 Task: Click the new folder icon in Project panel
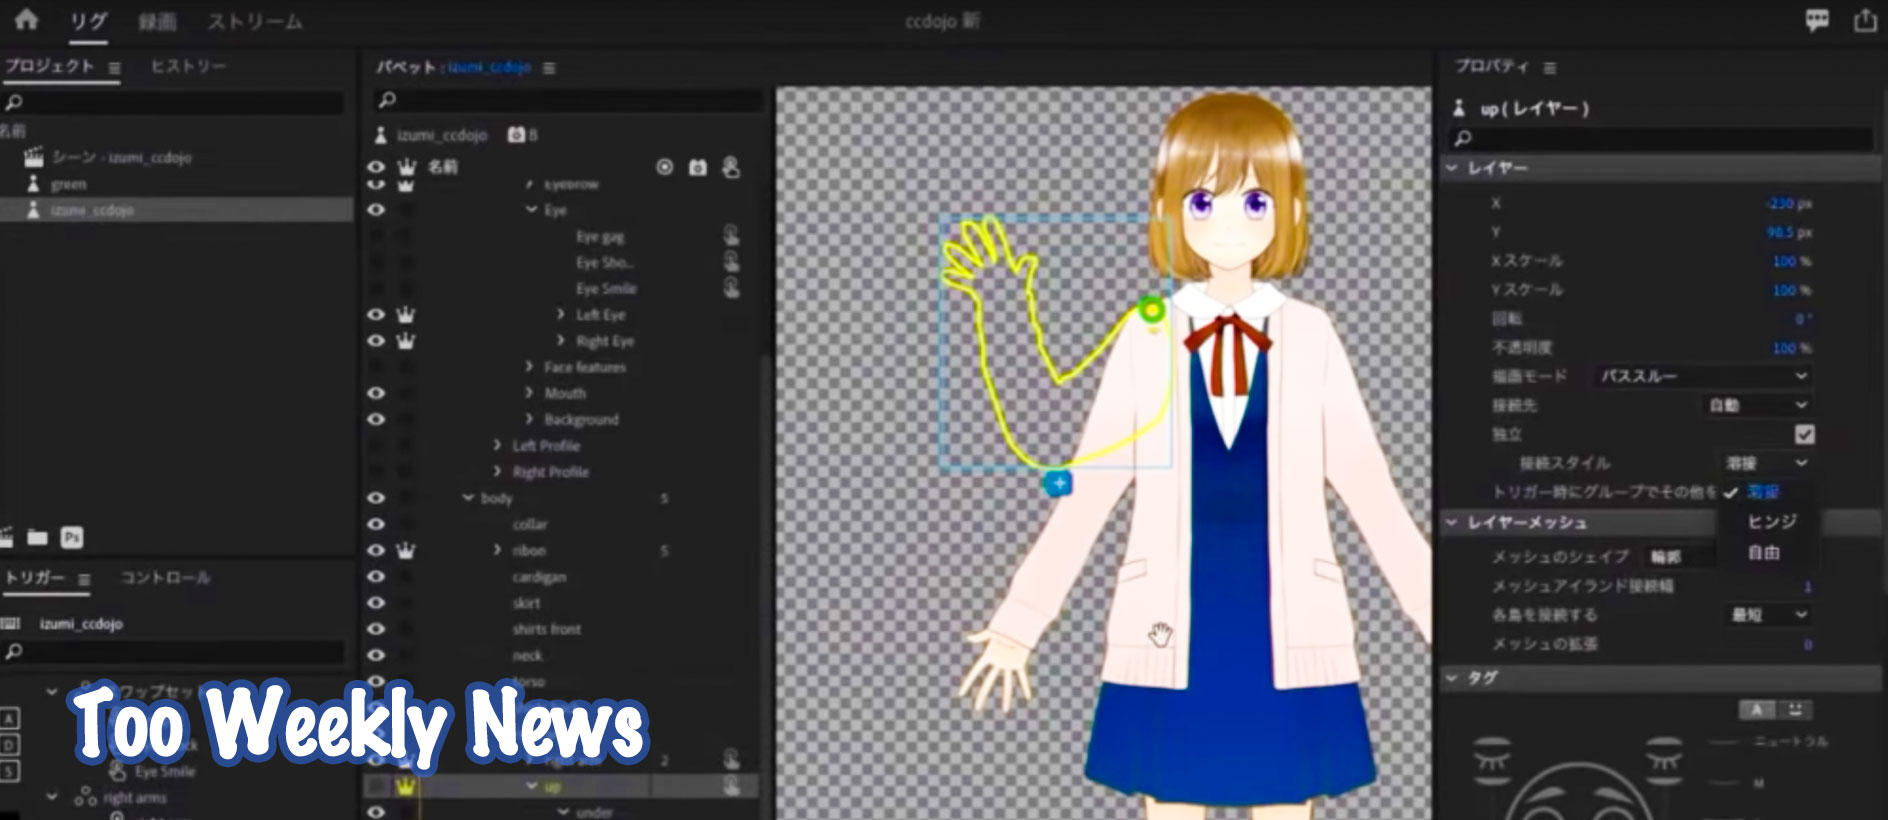pos(38,537)
